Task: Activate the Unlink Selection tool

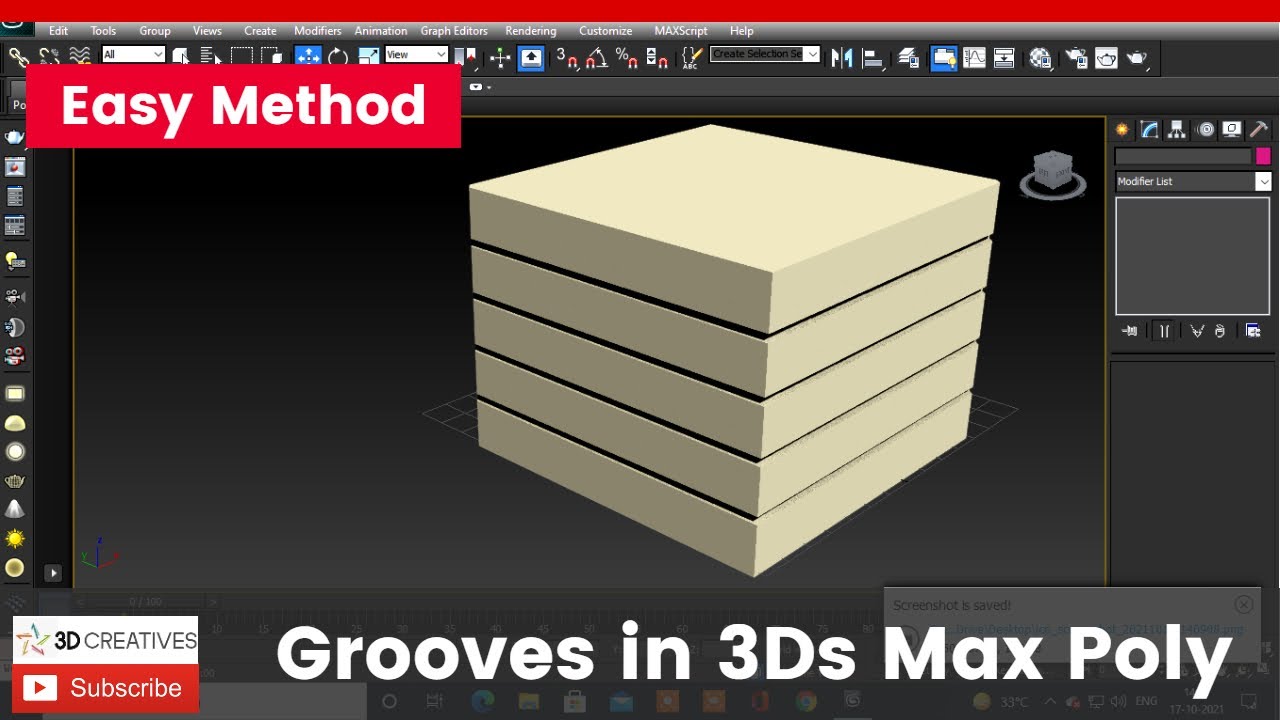Action: (x=49, y=57)
